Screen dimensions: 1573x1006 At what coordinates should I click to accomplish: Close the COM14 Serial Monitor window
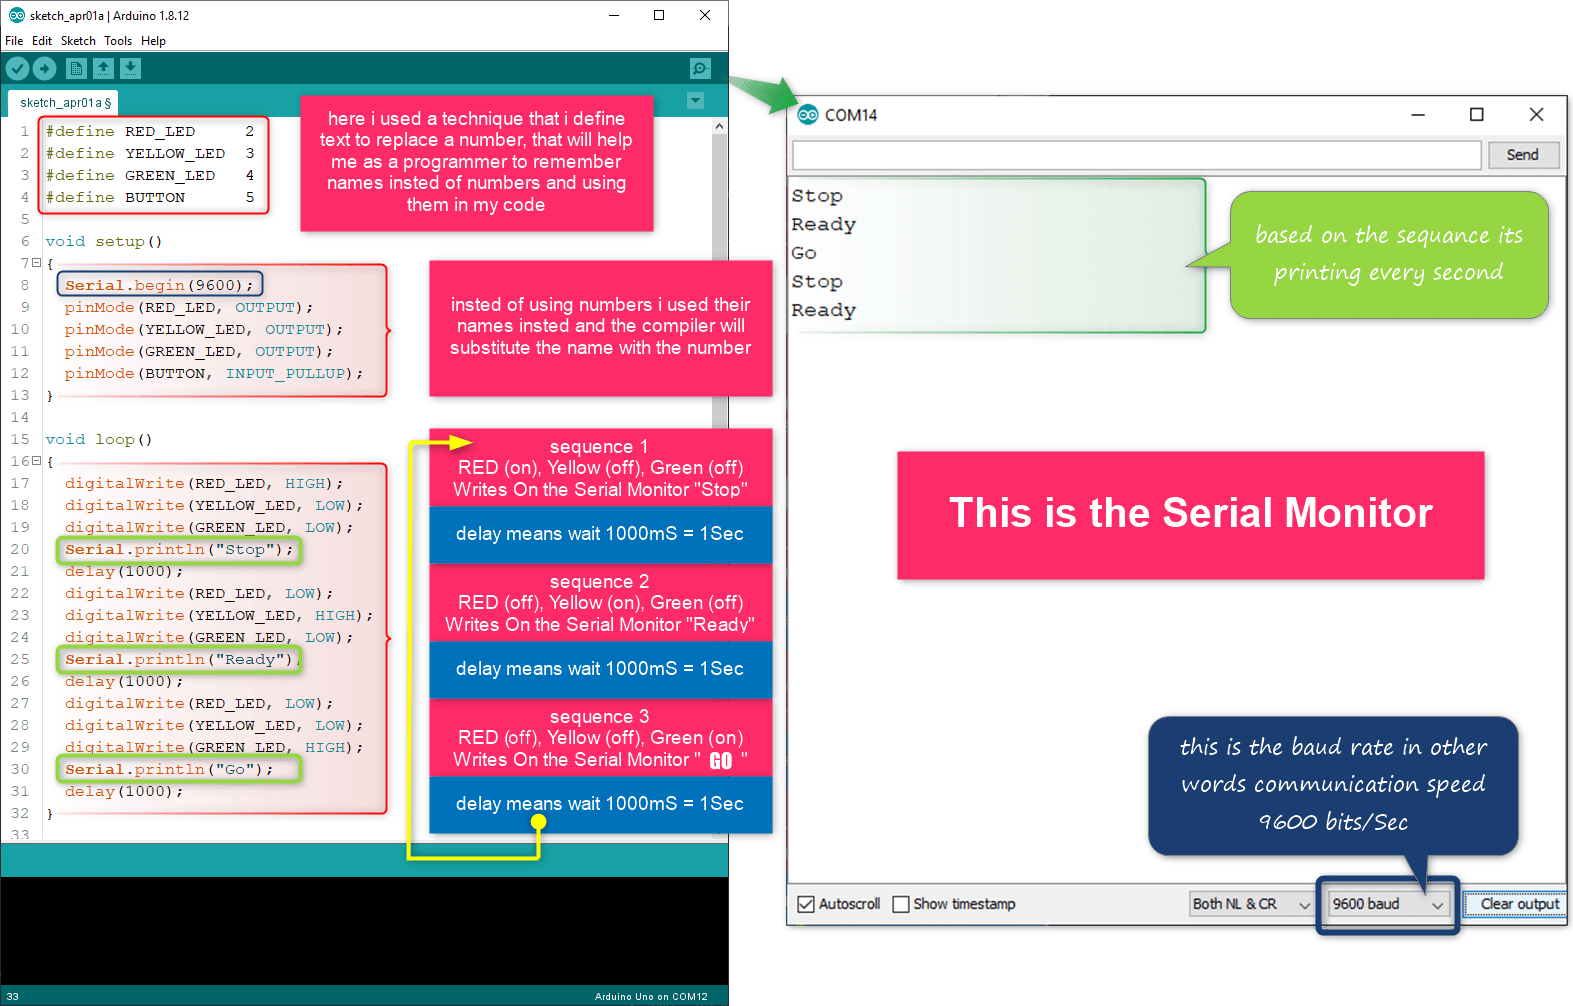1536,115
